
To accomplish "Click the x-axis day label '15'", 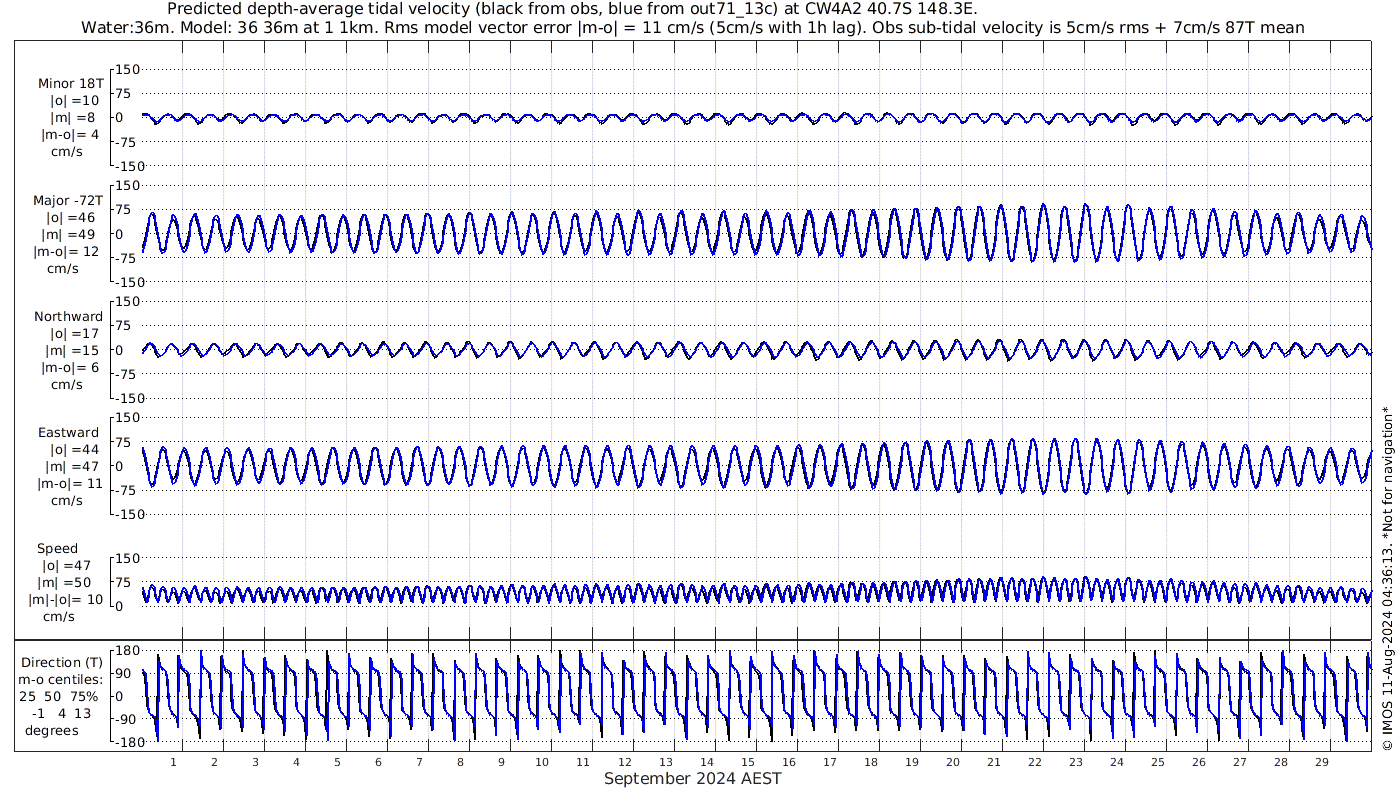I will 747,762.
